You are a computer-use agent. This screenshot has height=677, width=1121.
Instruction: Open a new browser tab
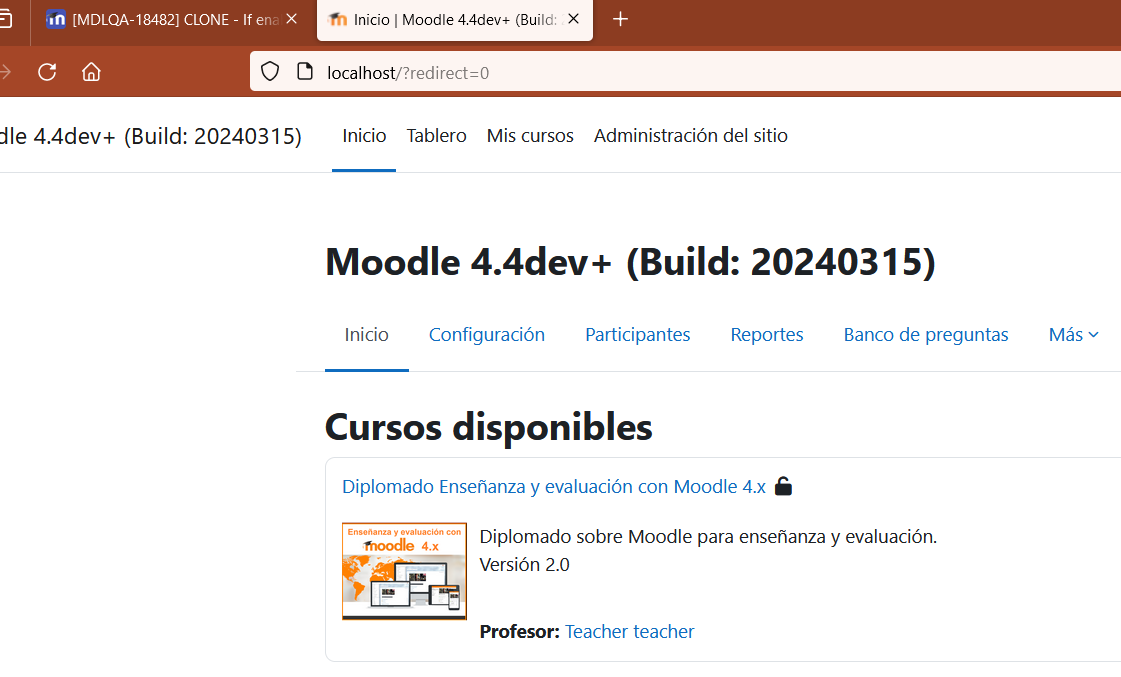pos(621,19)
